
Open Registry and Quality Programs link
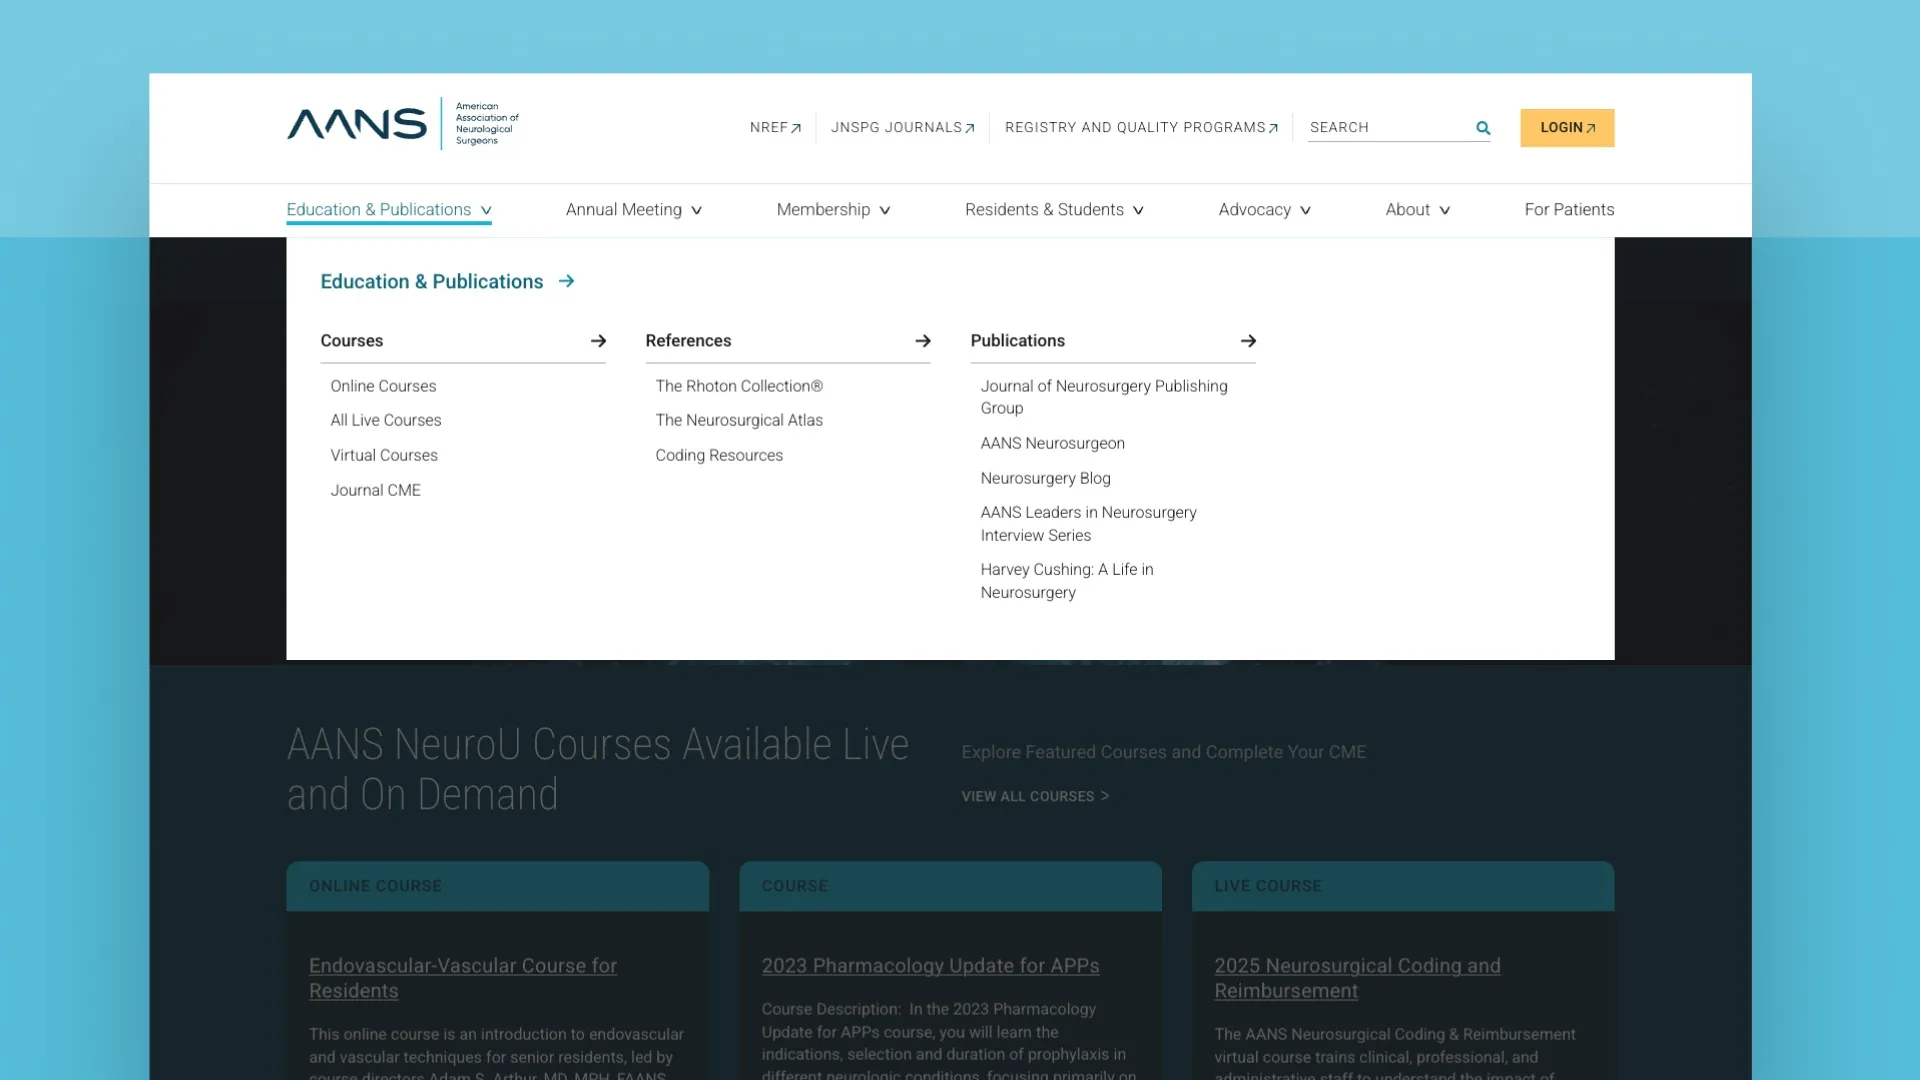1141,127
